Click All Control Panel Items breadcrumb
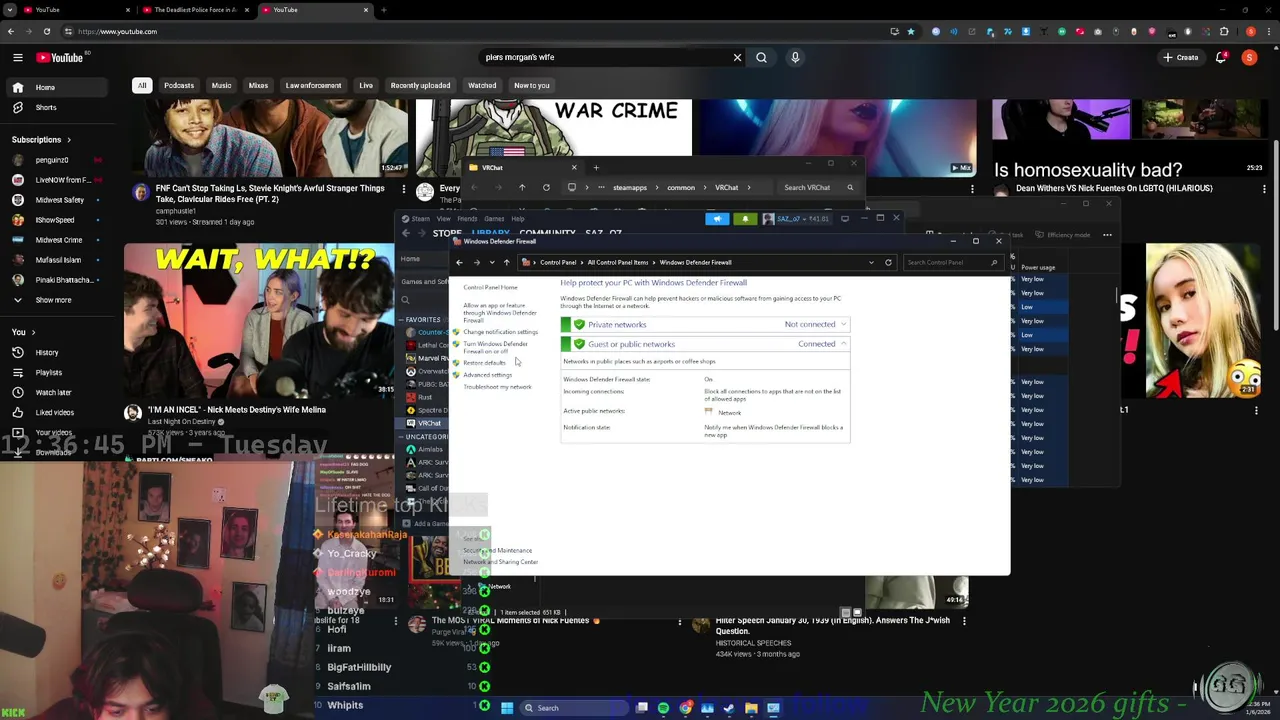The height and width of the screenshot is (720, 1280). (x=618, y=262)
